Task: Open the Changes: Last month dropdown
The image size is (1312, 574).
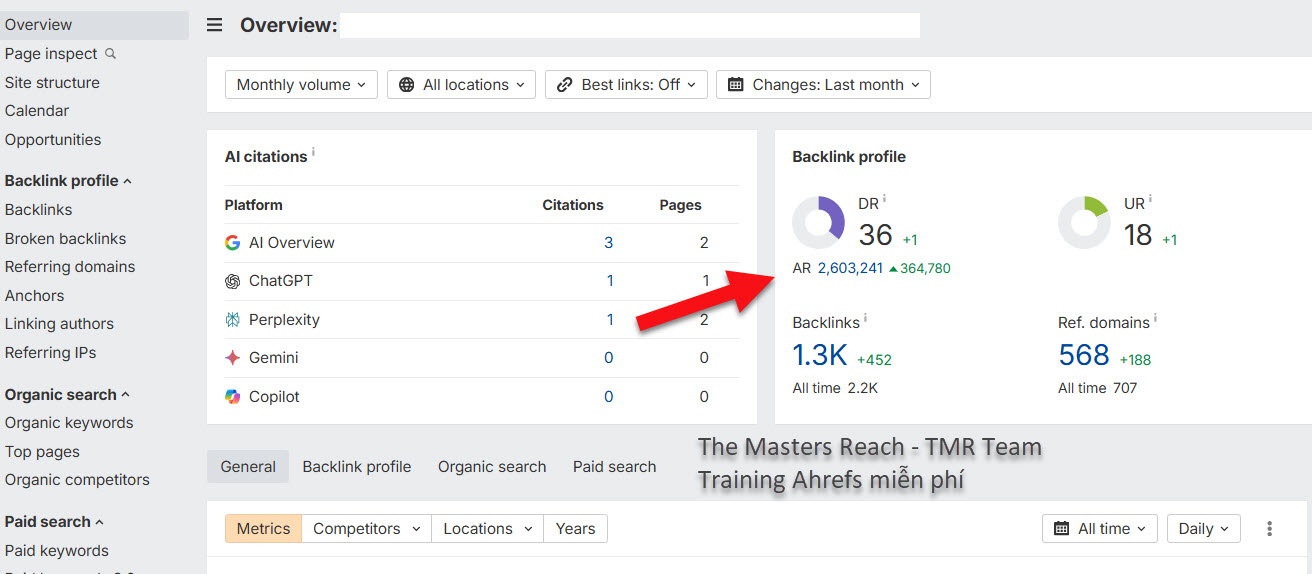Action: click(824, 85)
